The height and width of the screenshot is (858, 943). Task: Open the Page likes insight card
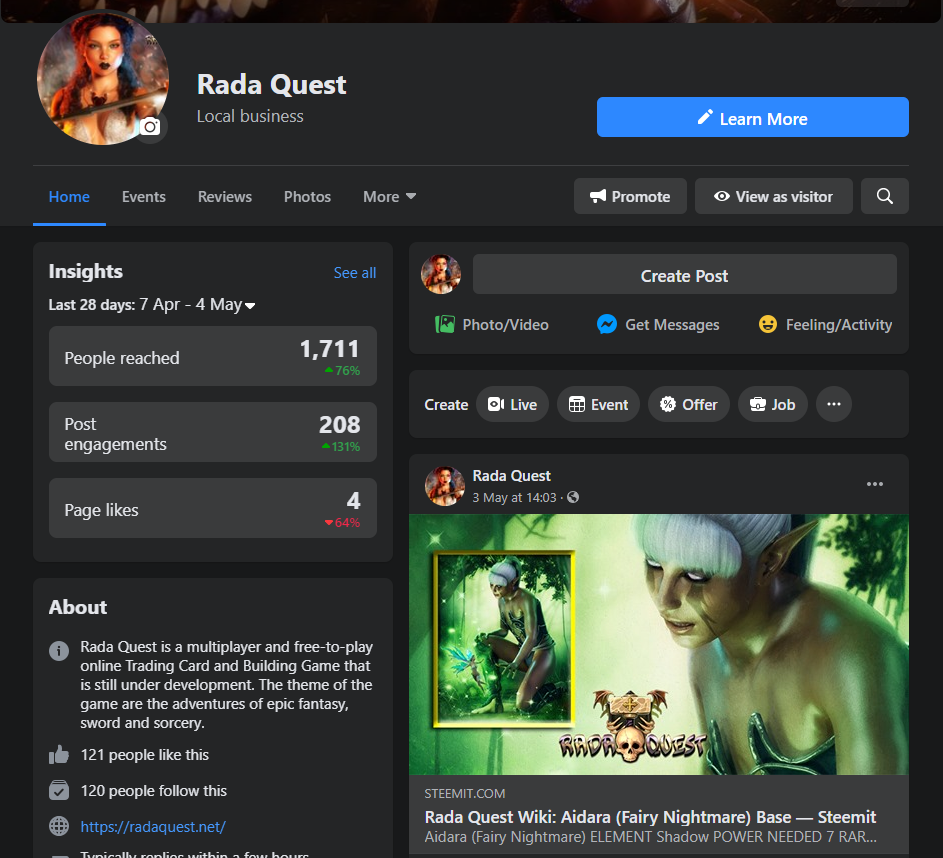tap(213, 508)
